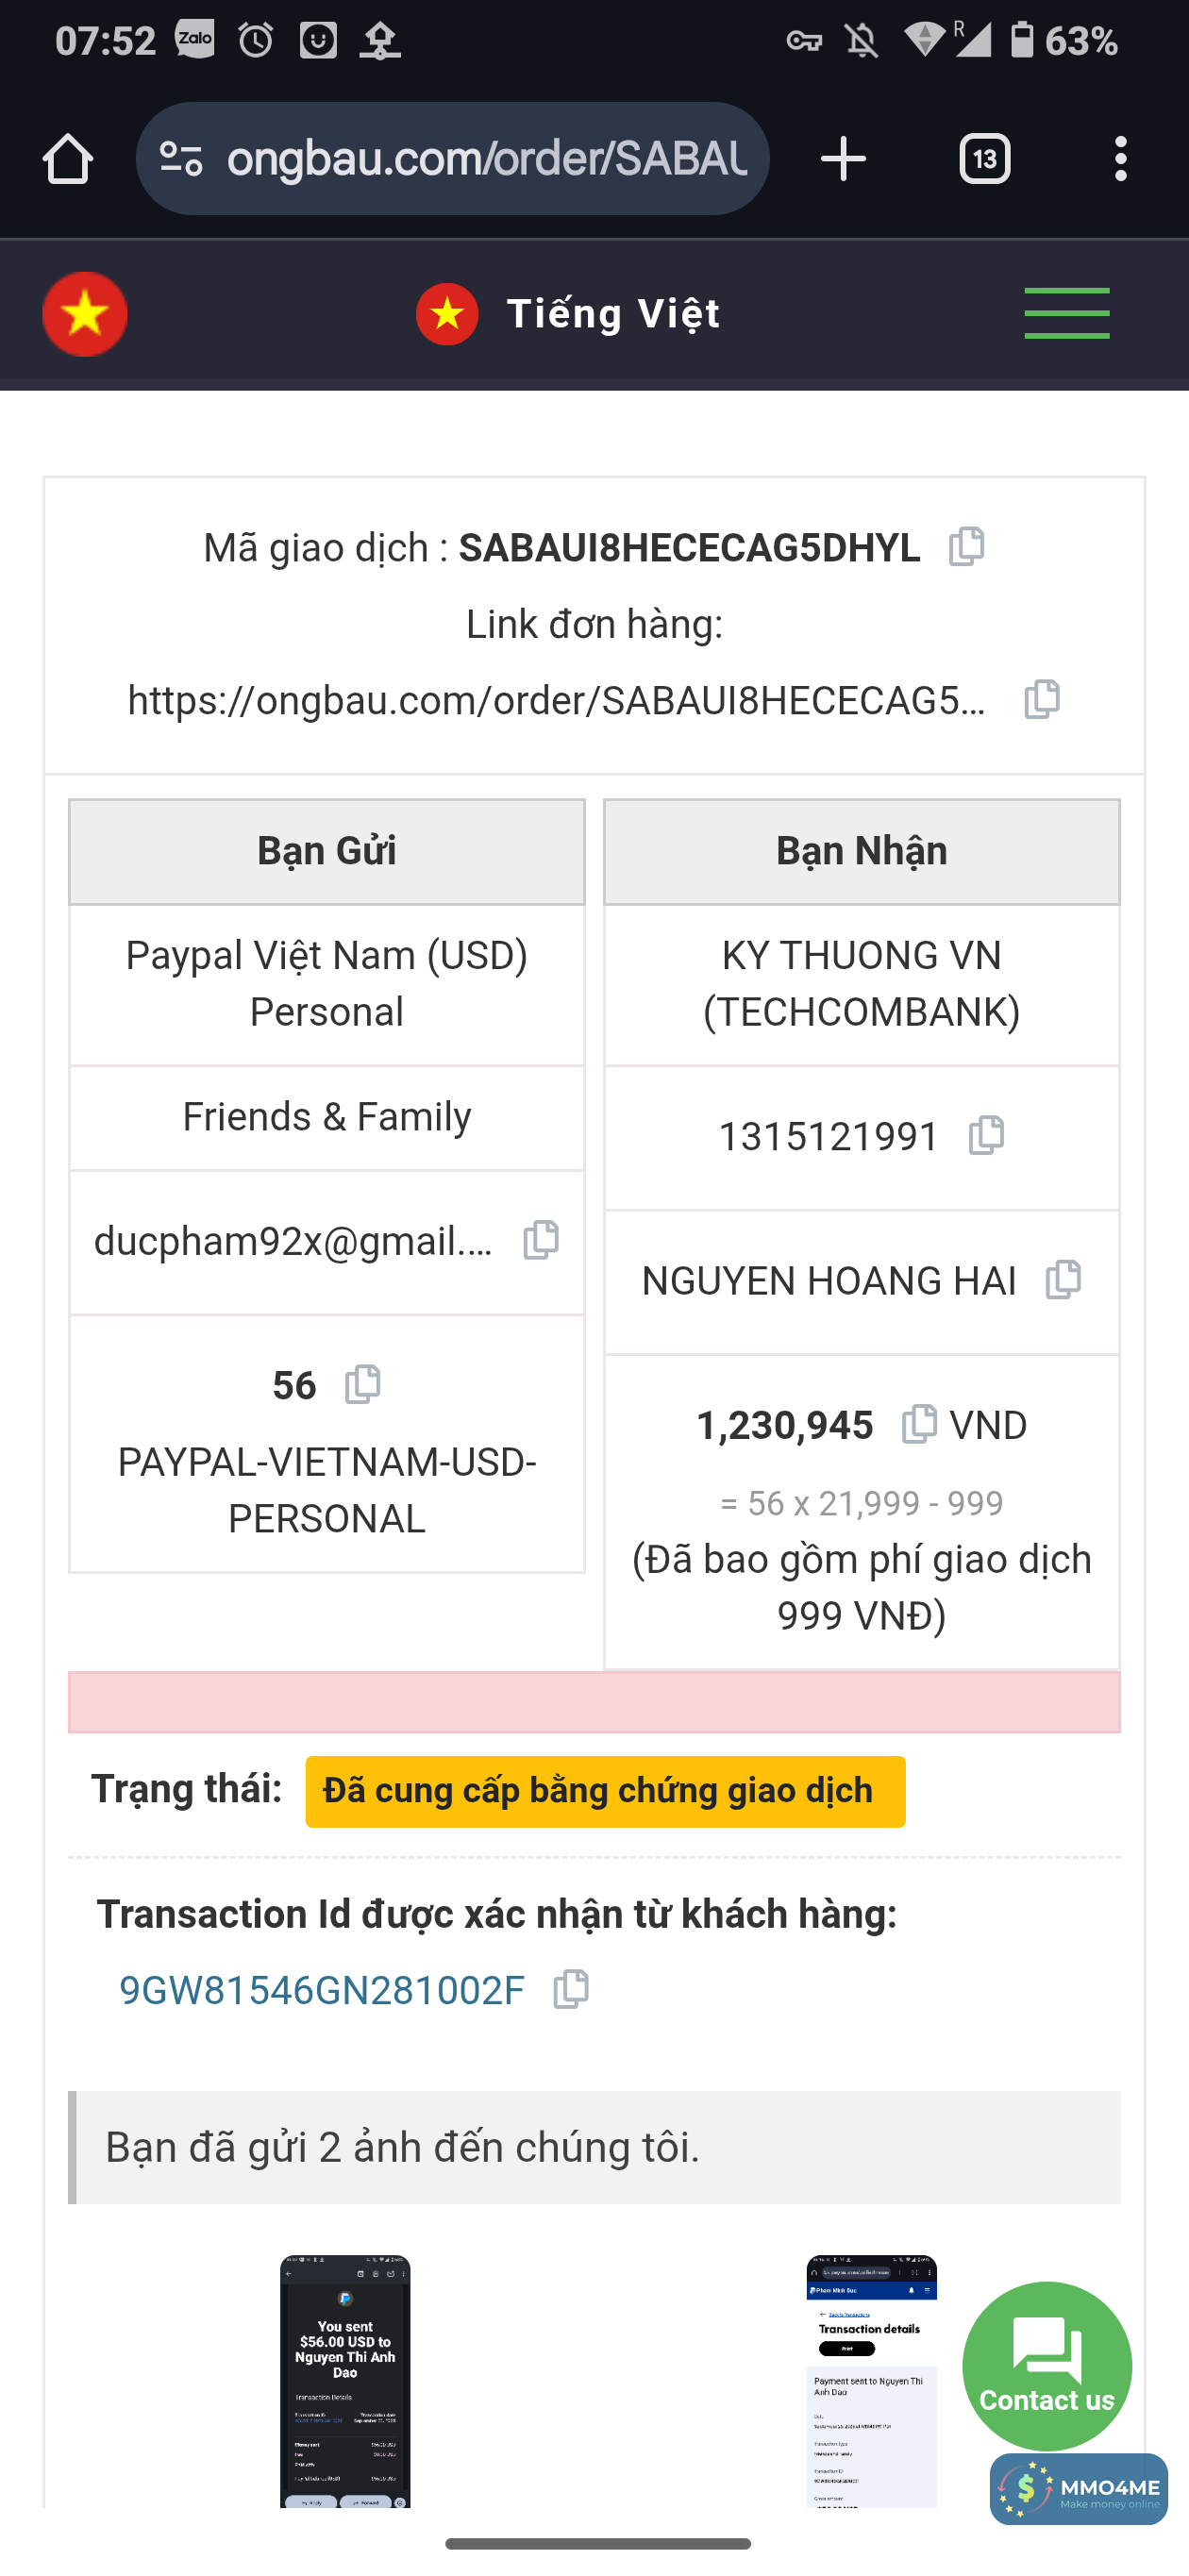Image resolution: width=1189 pixels, height=2576 pixels.
Task: Tap the Contact us chat button
Action: tap(1046, 2366)
